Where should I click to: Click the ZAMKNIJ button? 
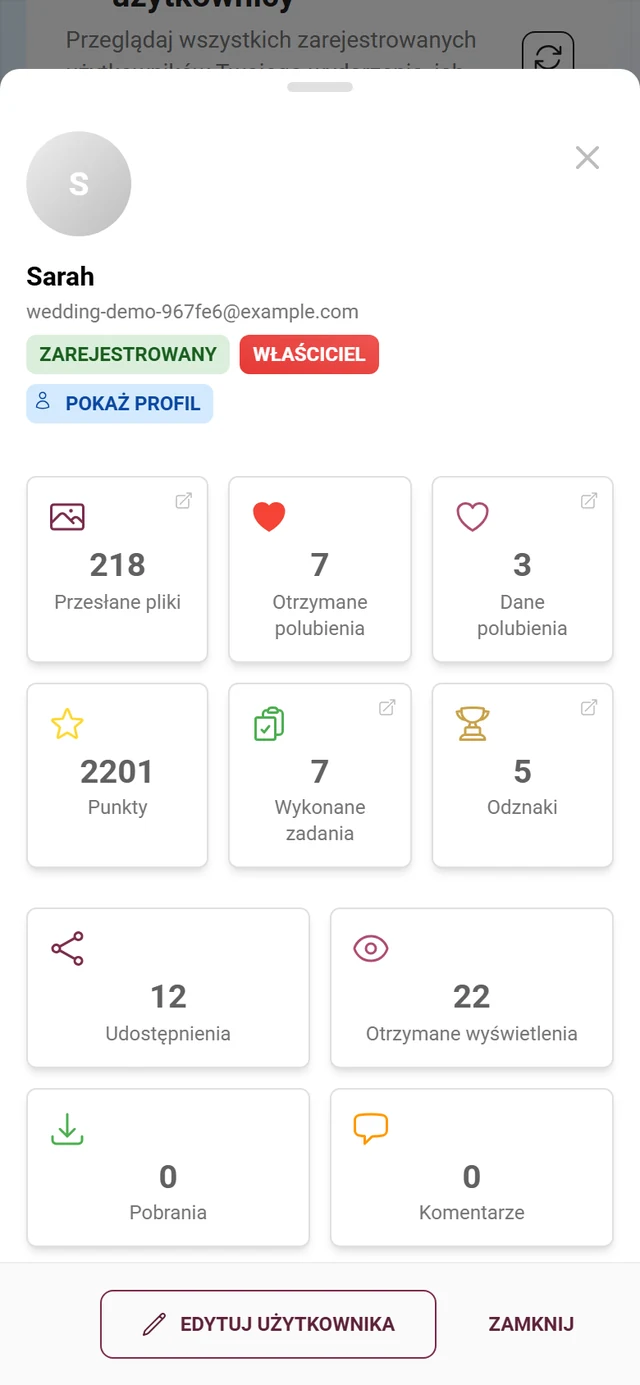531,1324
